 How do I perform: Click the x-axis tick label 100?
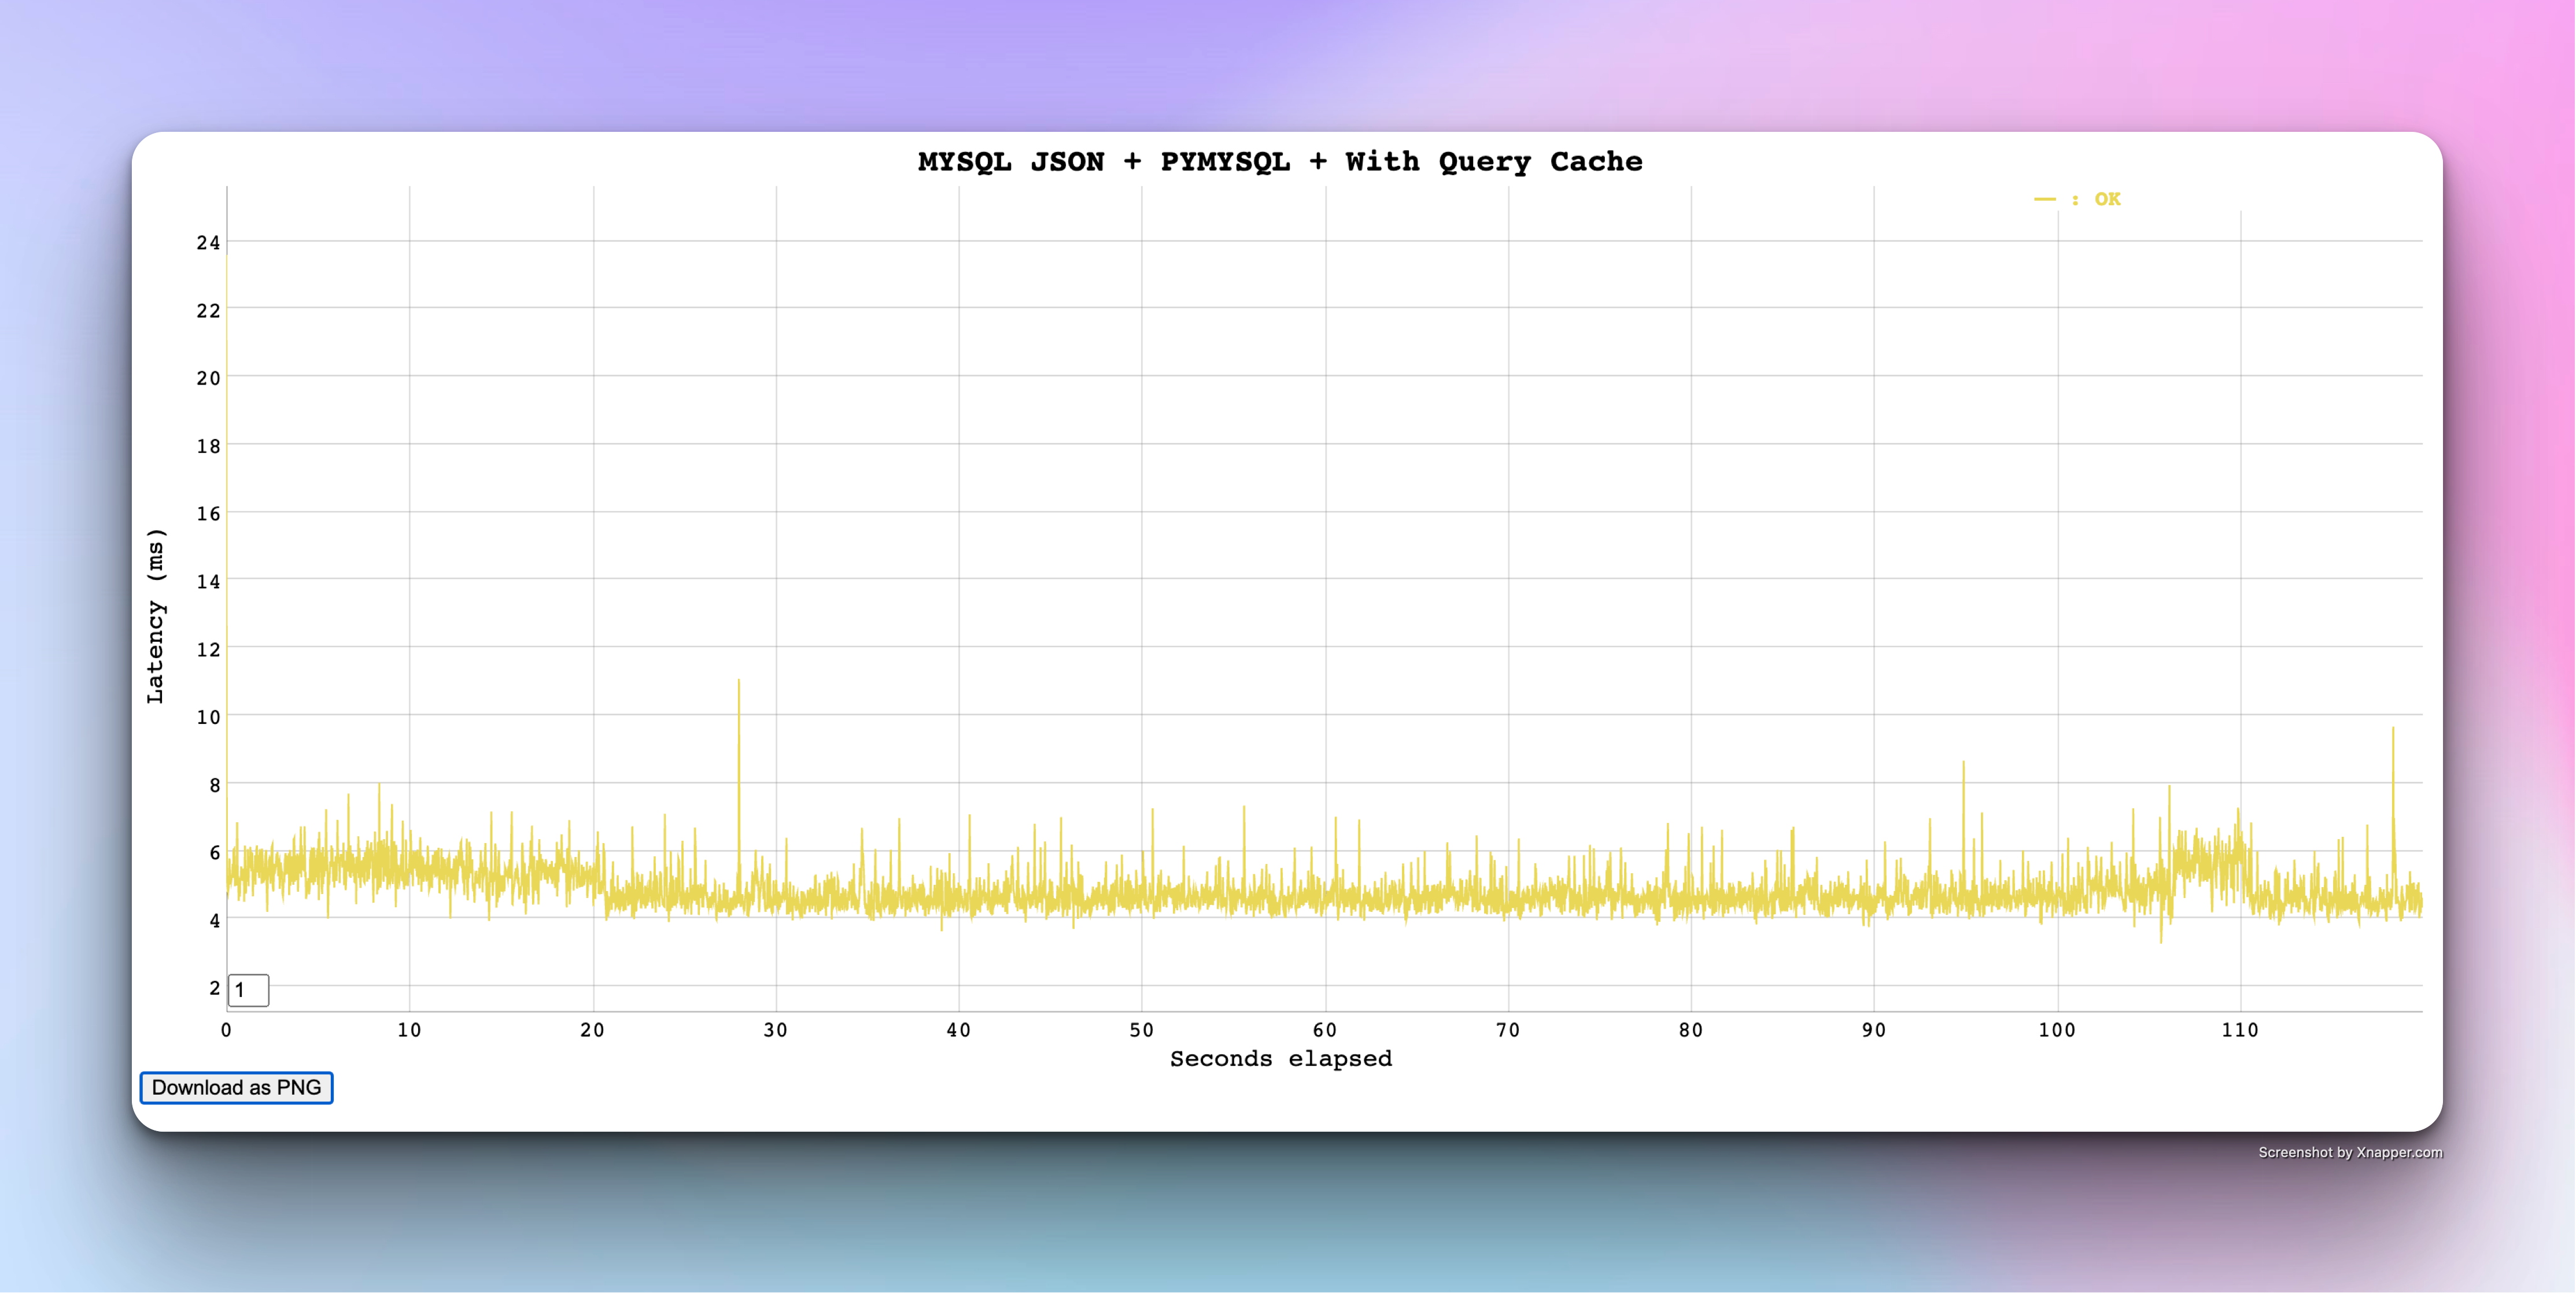point(2056,1030)
